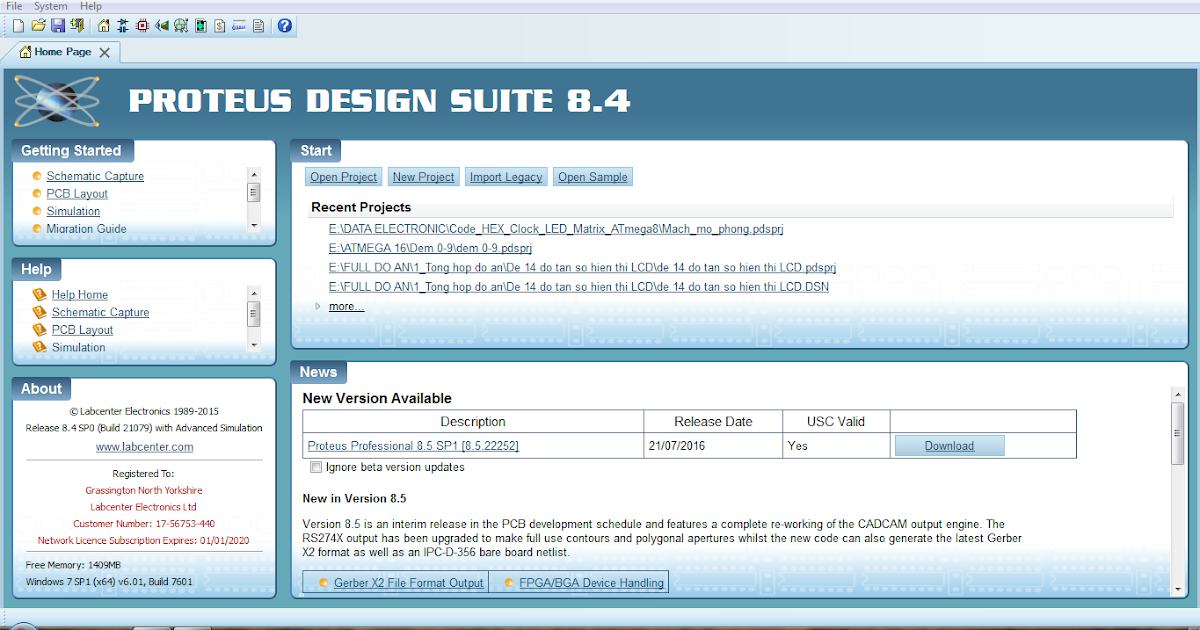Open Simulation link in Help panel
This screenshot has width=1200, height=630.
[x=78, y=347]
